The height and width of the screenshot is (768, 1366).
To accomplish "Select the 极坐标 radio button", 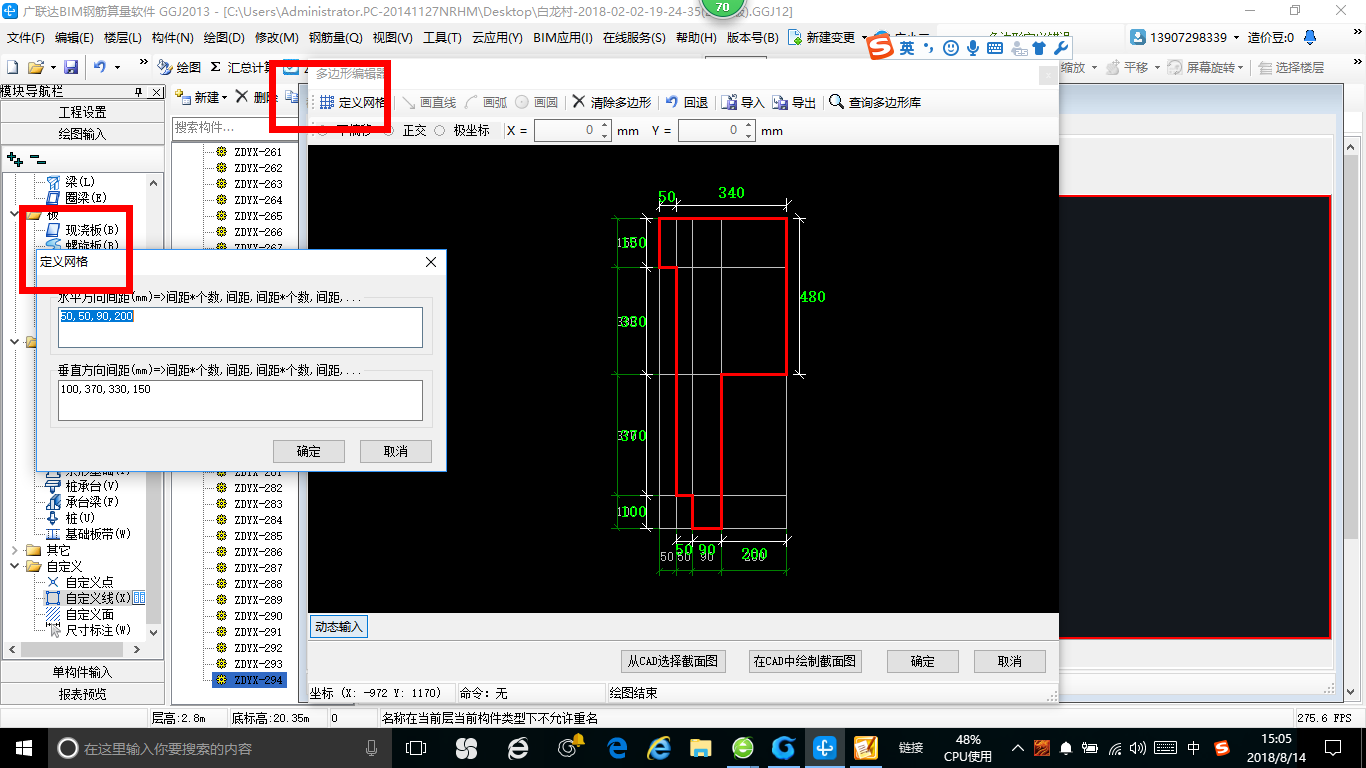I will [x=440, y=130].
